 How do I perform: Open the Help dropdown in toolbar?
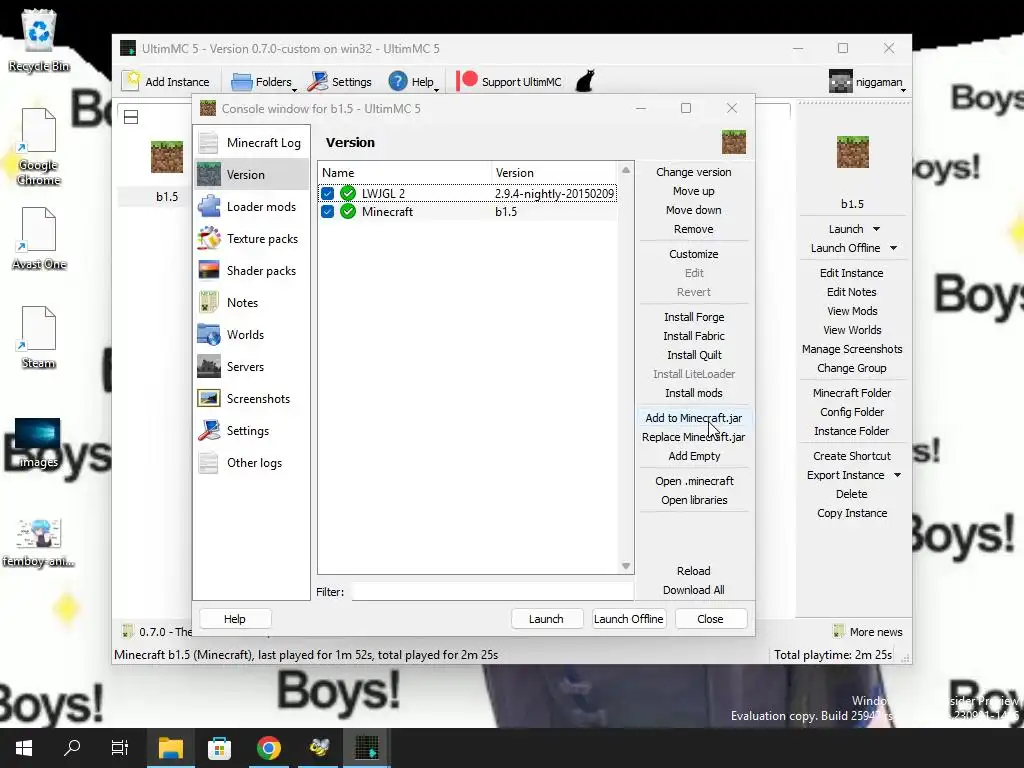[x=413, y=82]
